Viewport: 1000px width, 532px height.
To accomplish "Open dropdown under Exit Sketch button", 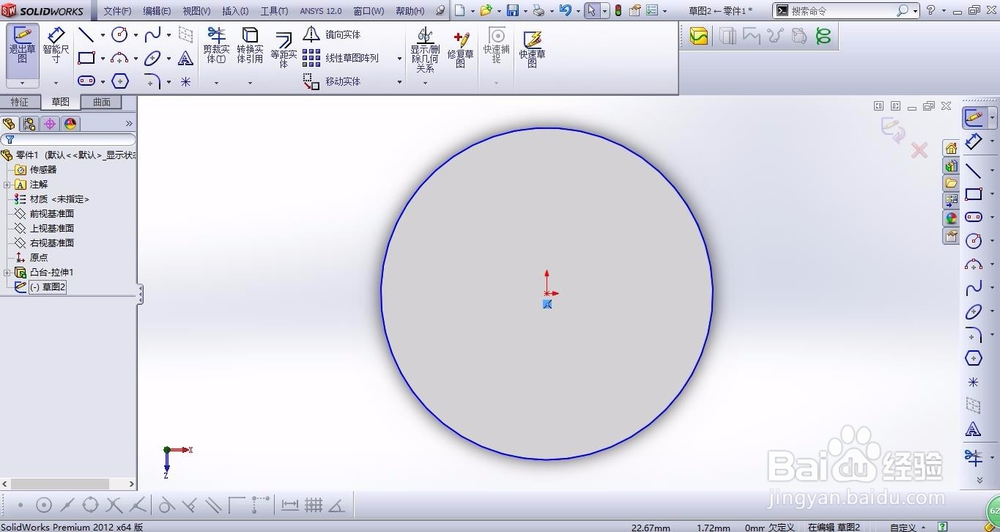I will (x=22, y=83).
